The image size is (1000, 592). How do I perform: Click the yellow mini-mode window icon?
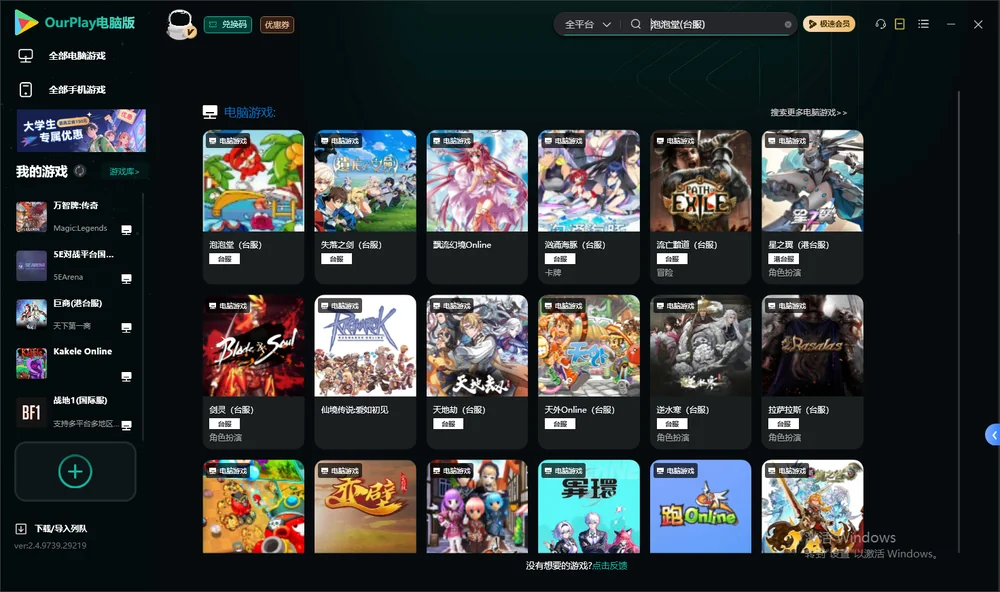coord(900,24)
